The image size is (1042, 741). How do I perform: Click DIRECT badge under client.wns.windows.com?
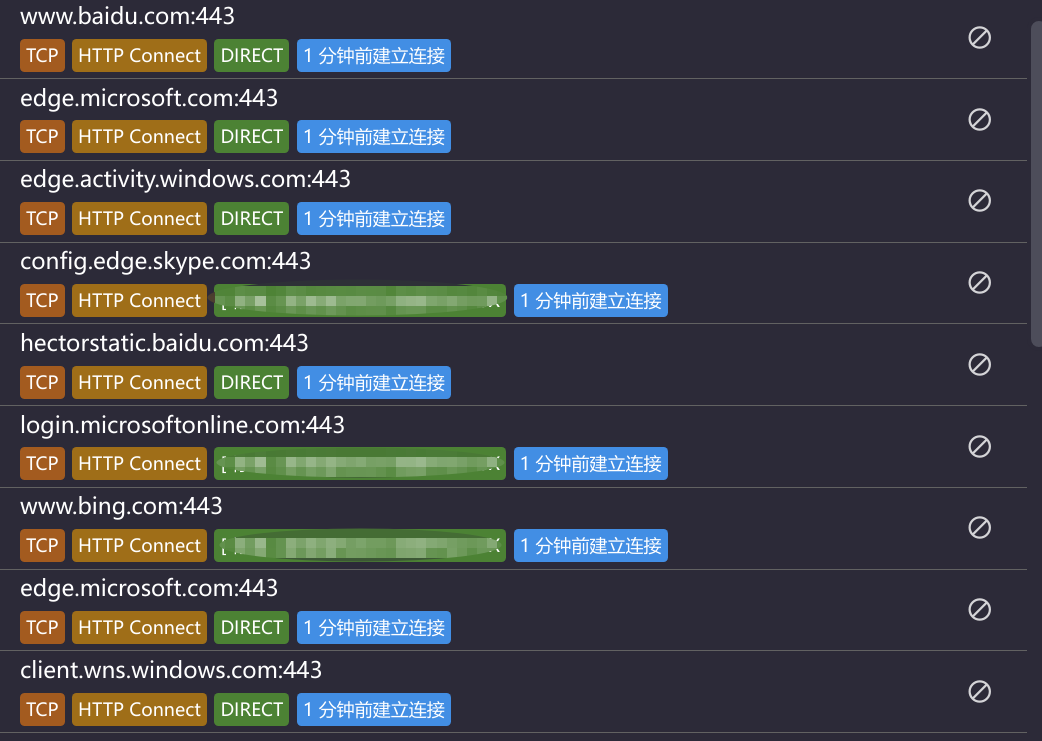(251, 709)
